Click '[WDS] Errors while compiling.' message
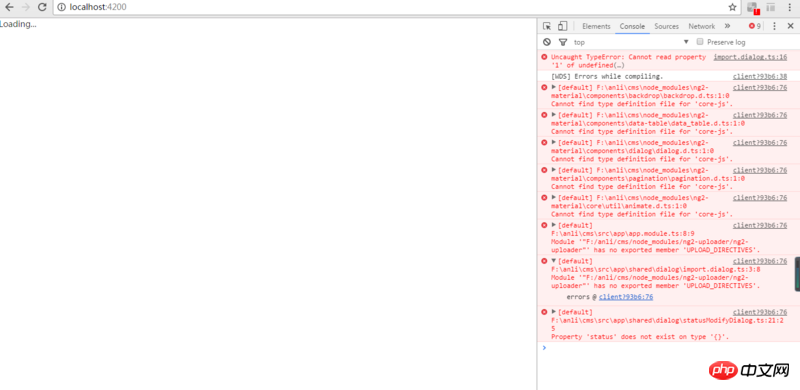 [x=607, y=77]
